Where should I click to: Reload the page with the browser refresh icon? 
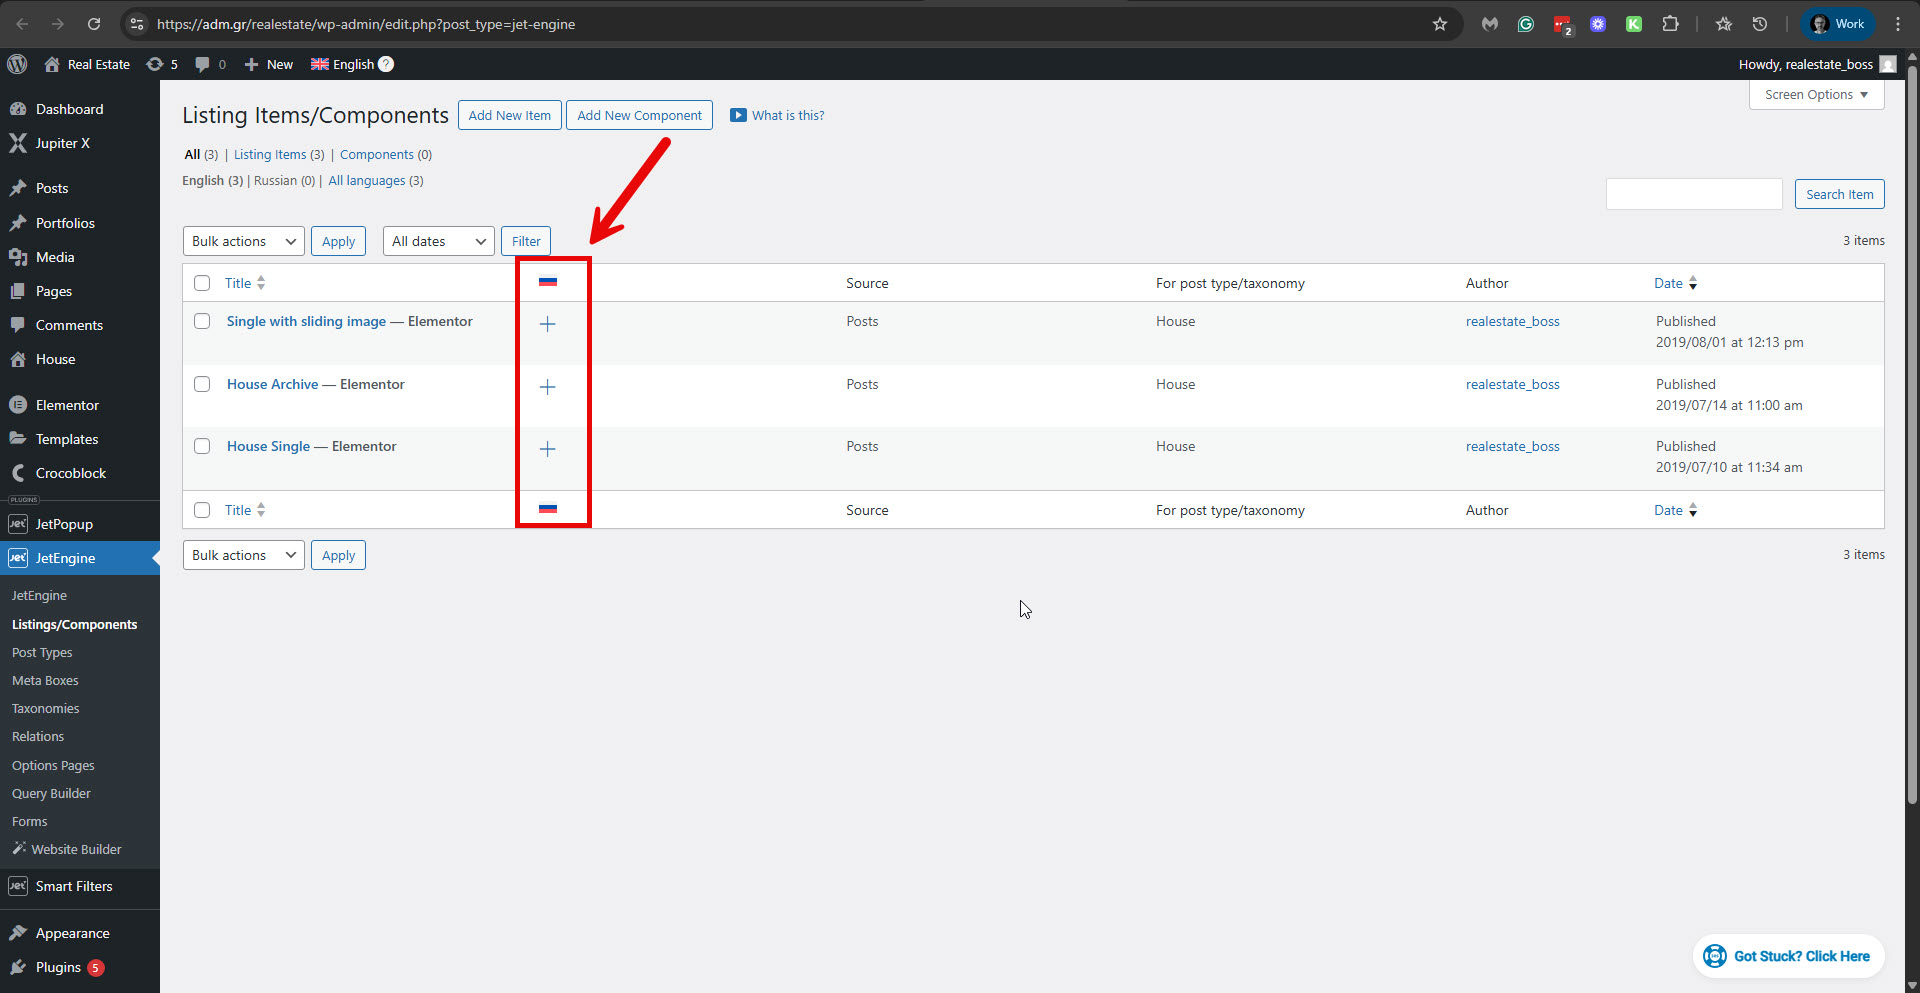(94, 24)
